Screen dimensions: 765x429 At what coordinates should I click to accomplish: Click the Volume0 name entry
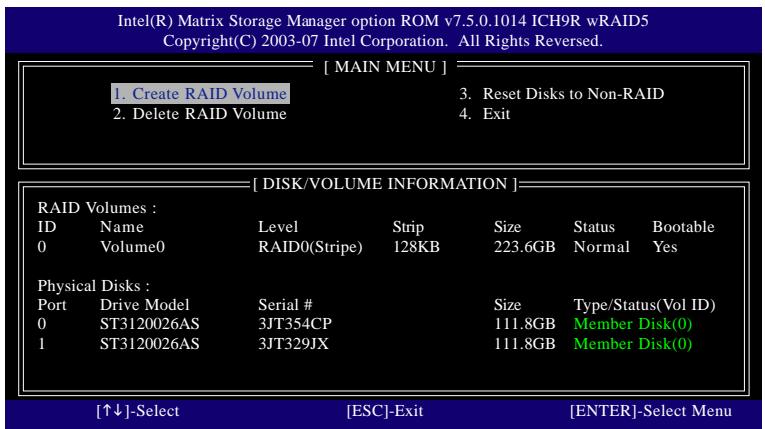(x=132, y=246)
